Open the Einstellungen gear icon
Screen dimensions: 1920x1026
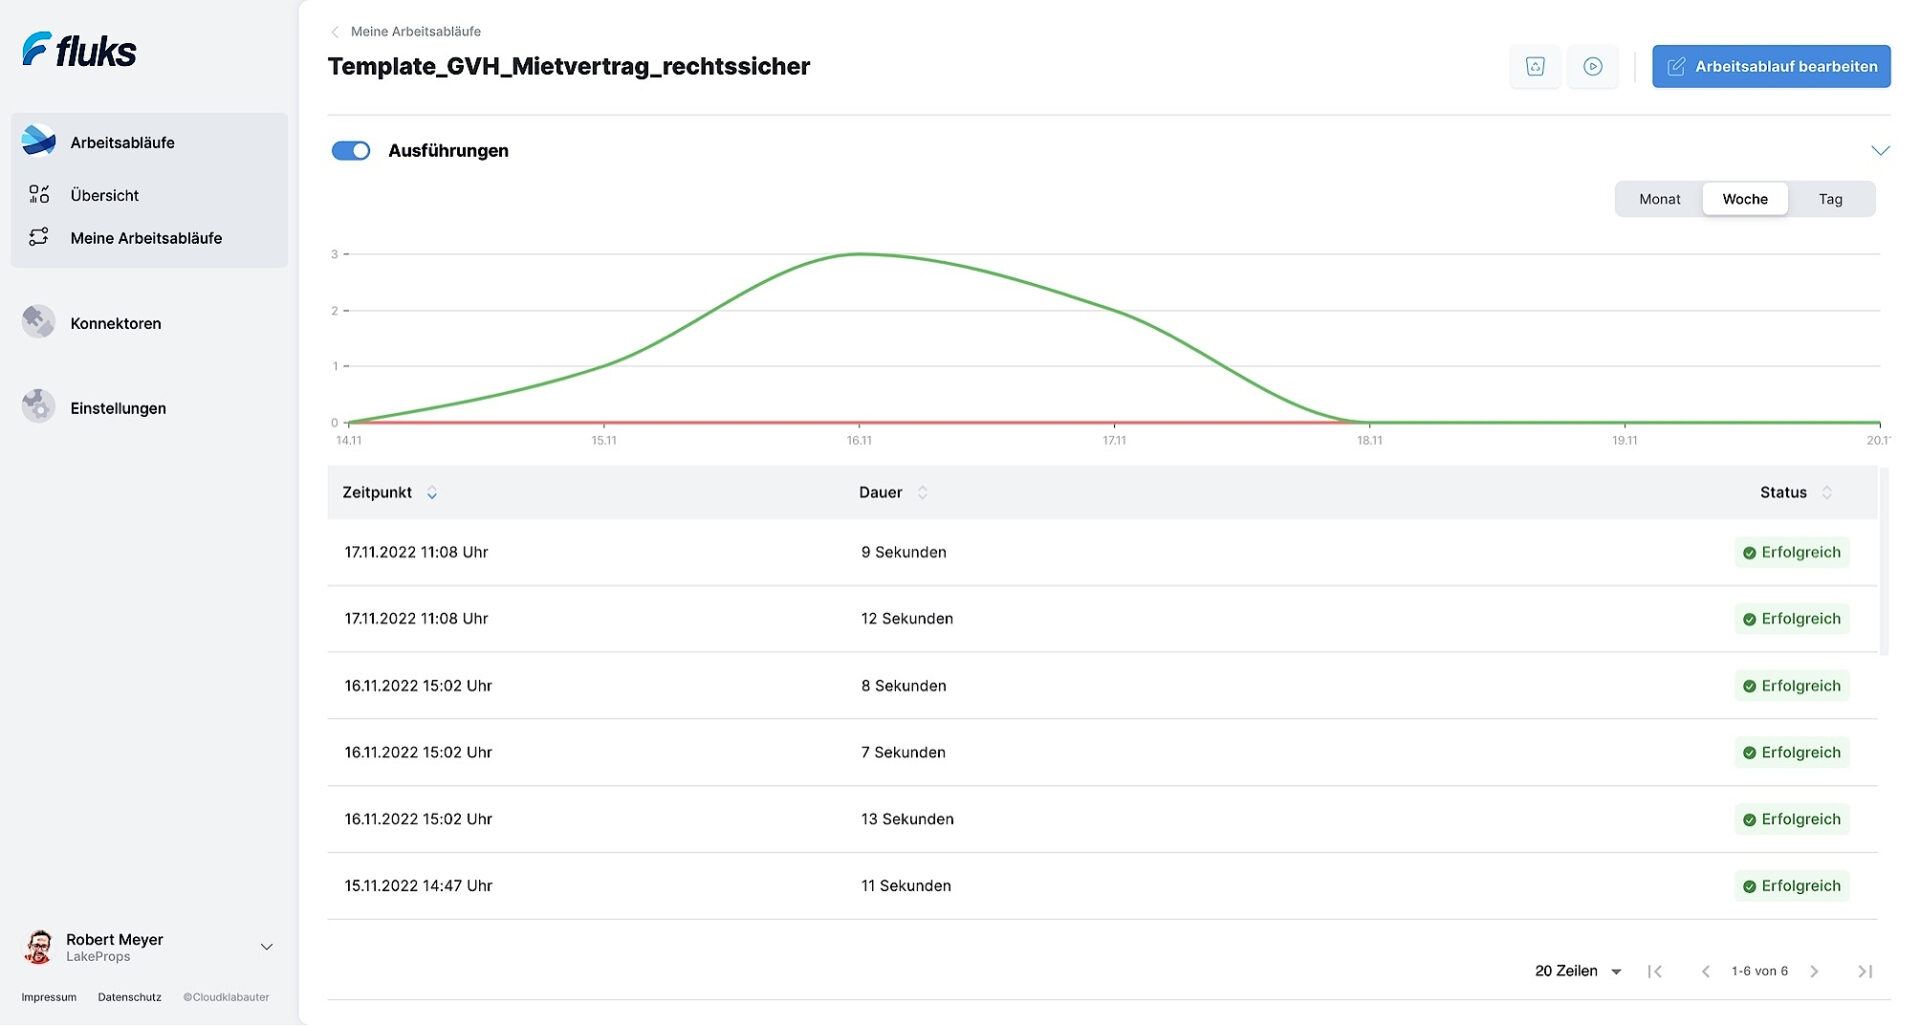[x=39, y=407]
